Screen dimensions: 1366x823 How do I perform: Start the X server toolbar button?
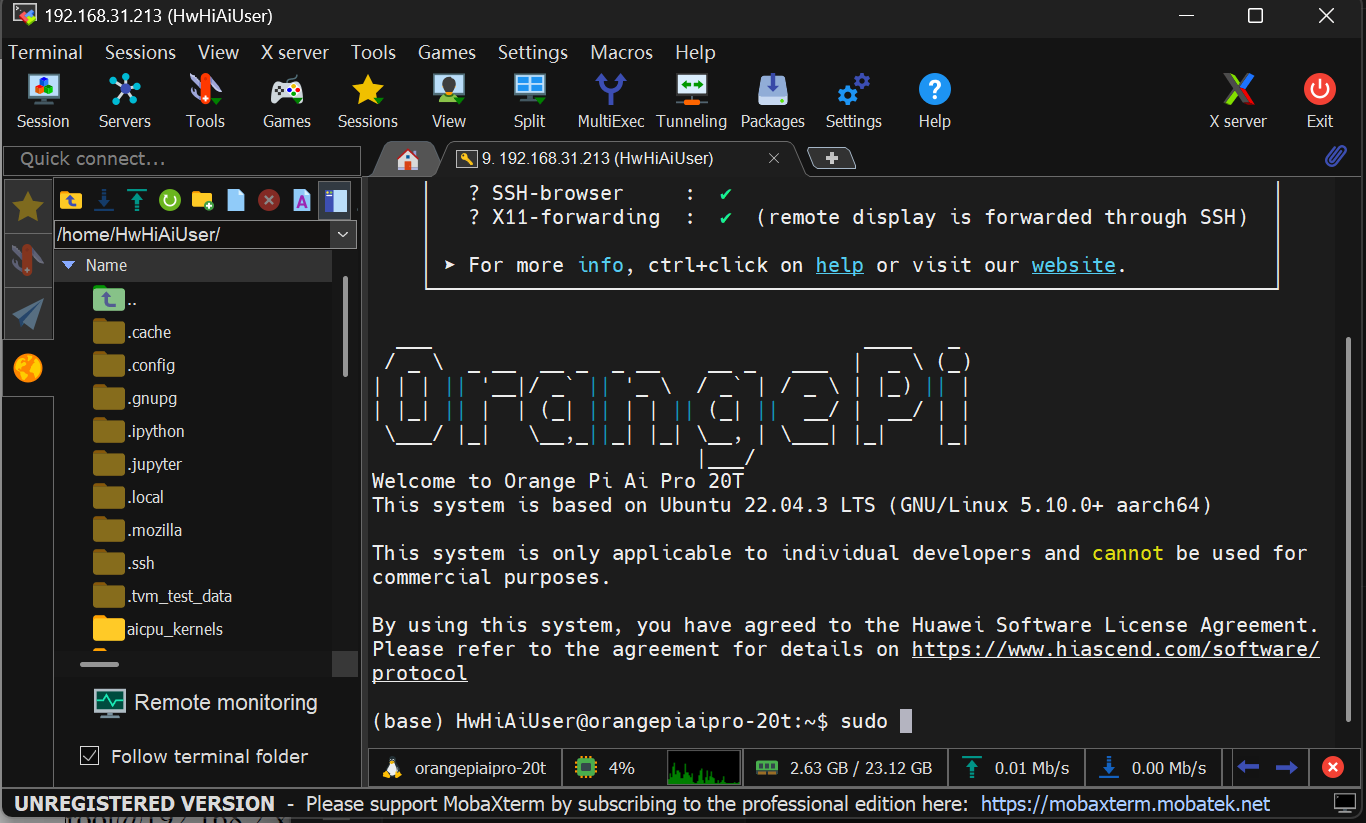1237,101
